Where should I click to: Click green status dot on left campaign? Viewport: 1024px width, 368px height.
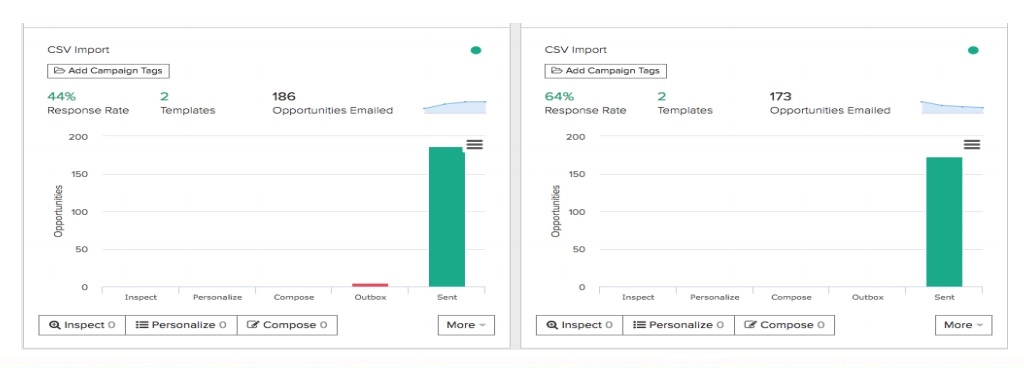pyautogui.click(x=476, y=50)
